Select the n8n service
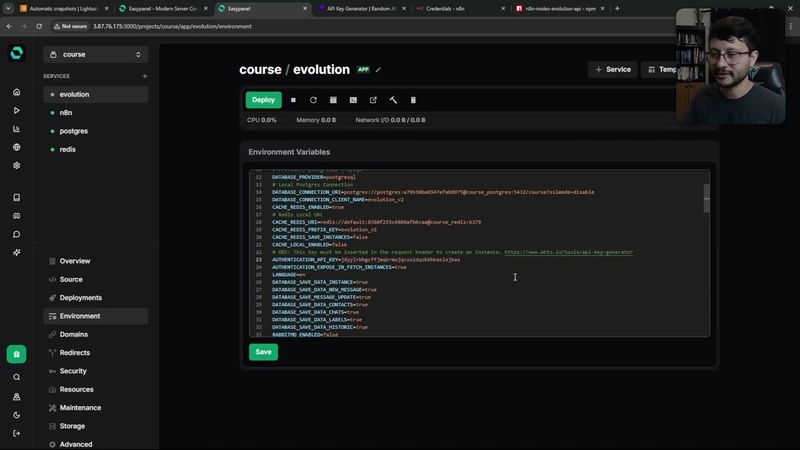 [x=95, y=113]
